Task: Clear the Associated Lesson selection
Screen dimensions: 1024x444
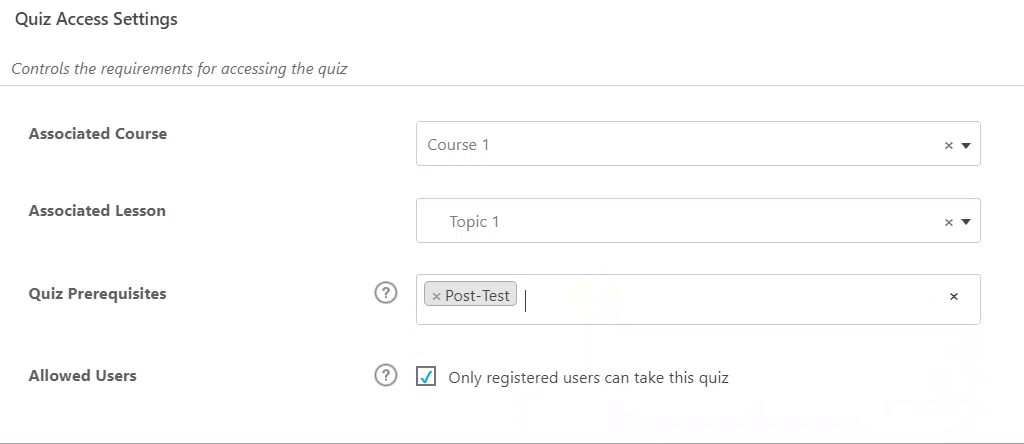Action: point(949,222)
